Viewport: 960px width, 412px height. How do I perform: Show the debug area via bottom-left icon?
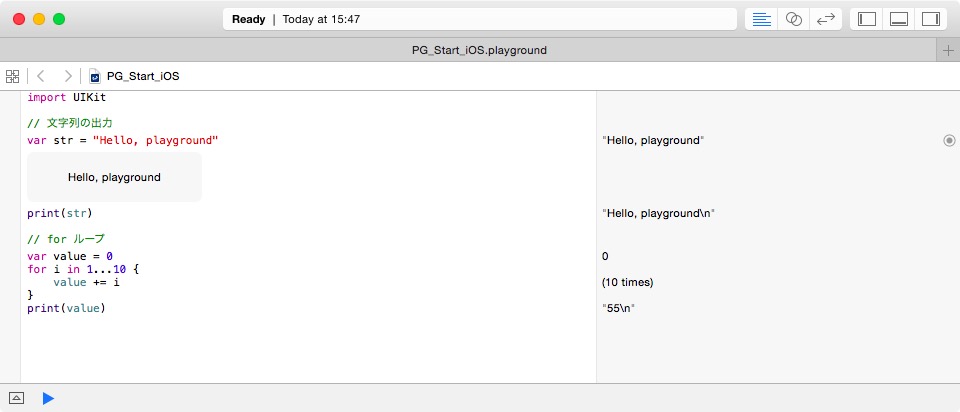(x=17, y=399)
